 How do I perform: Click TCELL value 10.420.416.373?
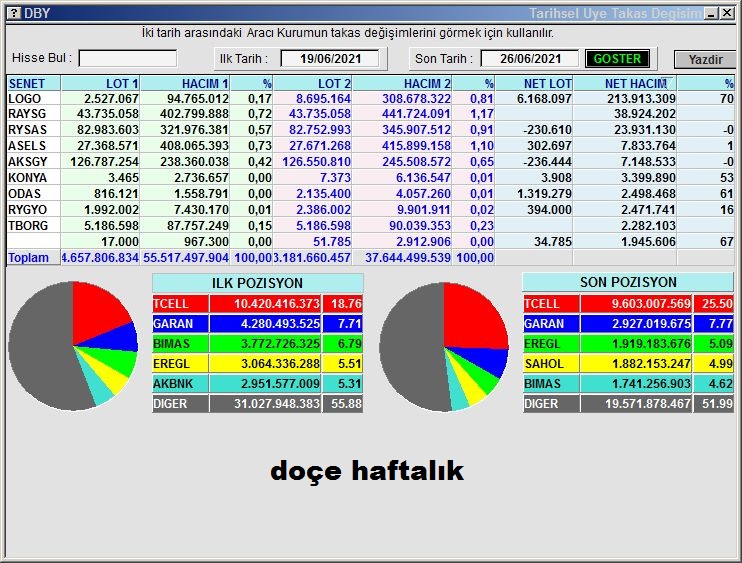[x=277, y=304]
